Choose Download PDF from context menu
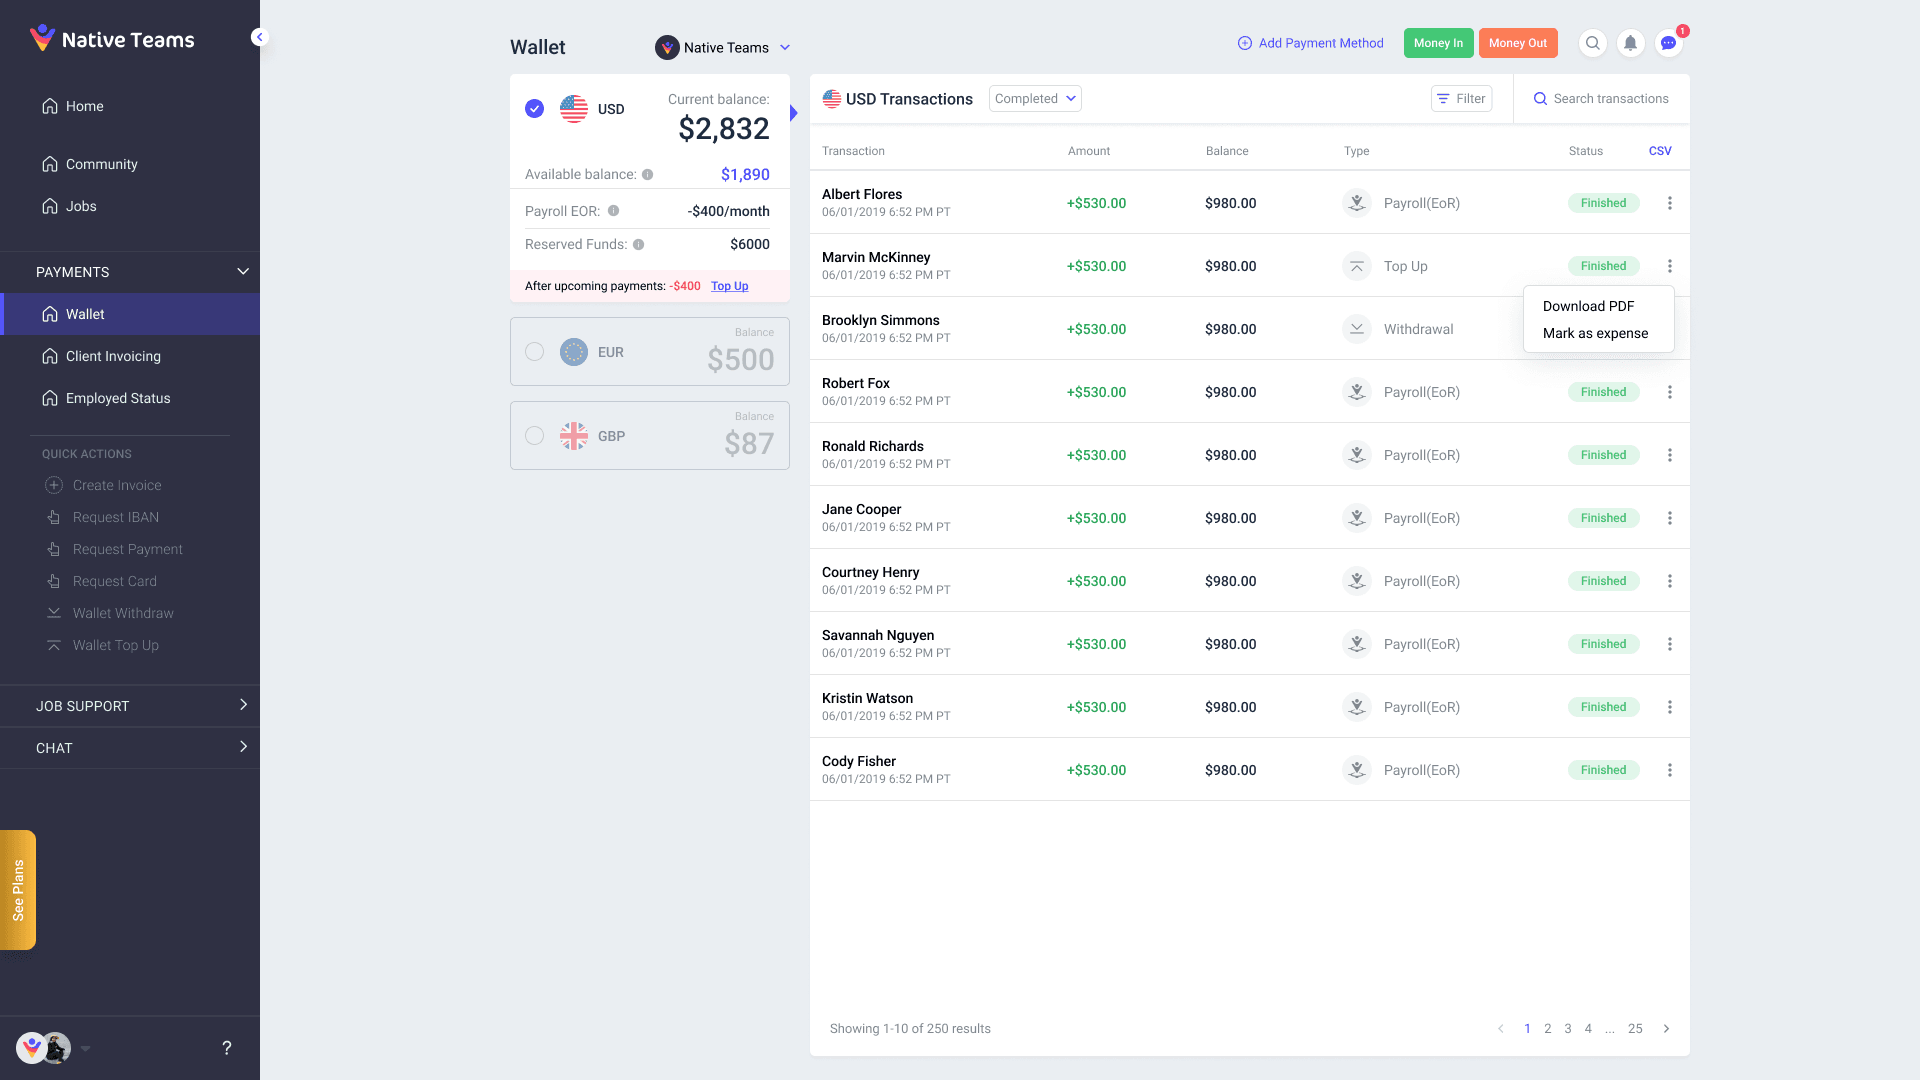The image size is (1920, 1080). coord(1588,306)
